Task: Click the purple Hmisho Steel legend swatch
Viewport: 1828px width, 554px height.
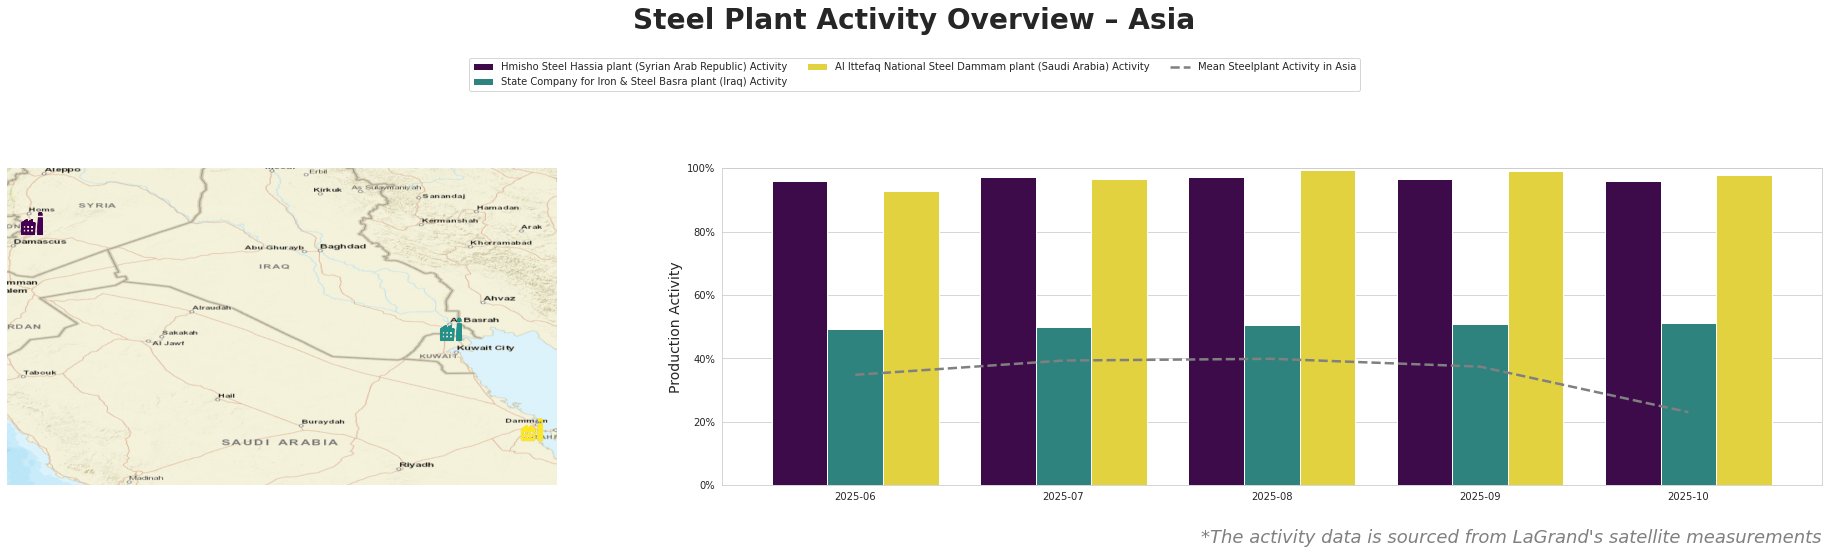Action: [x=484, y=67]
